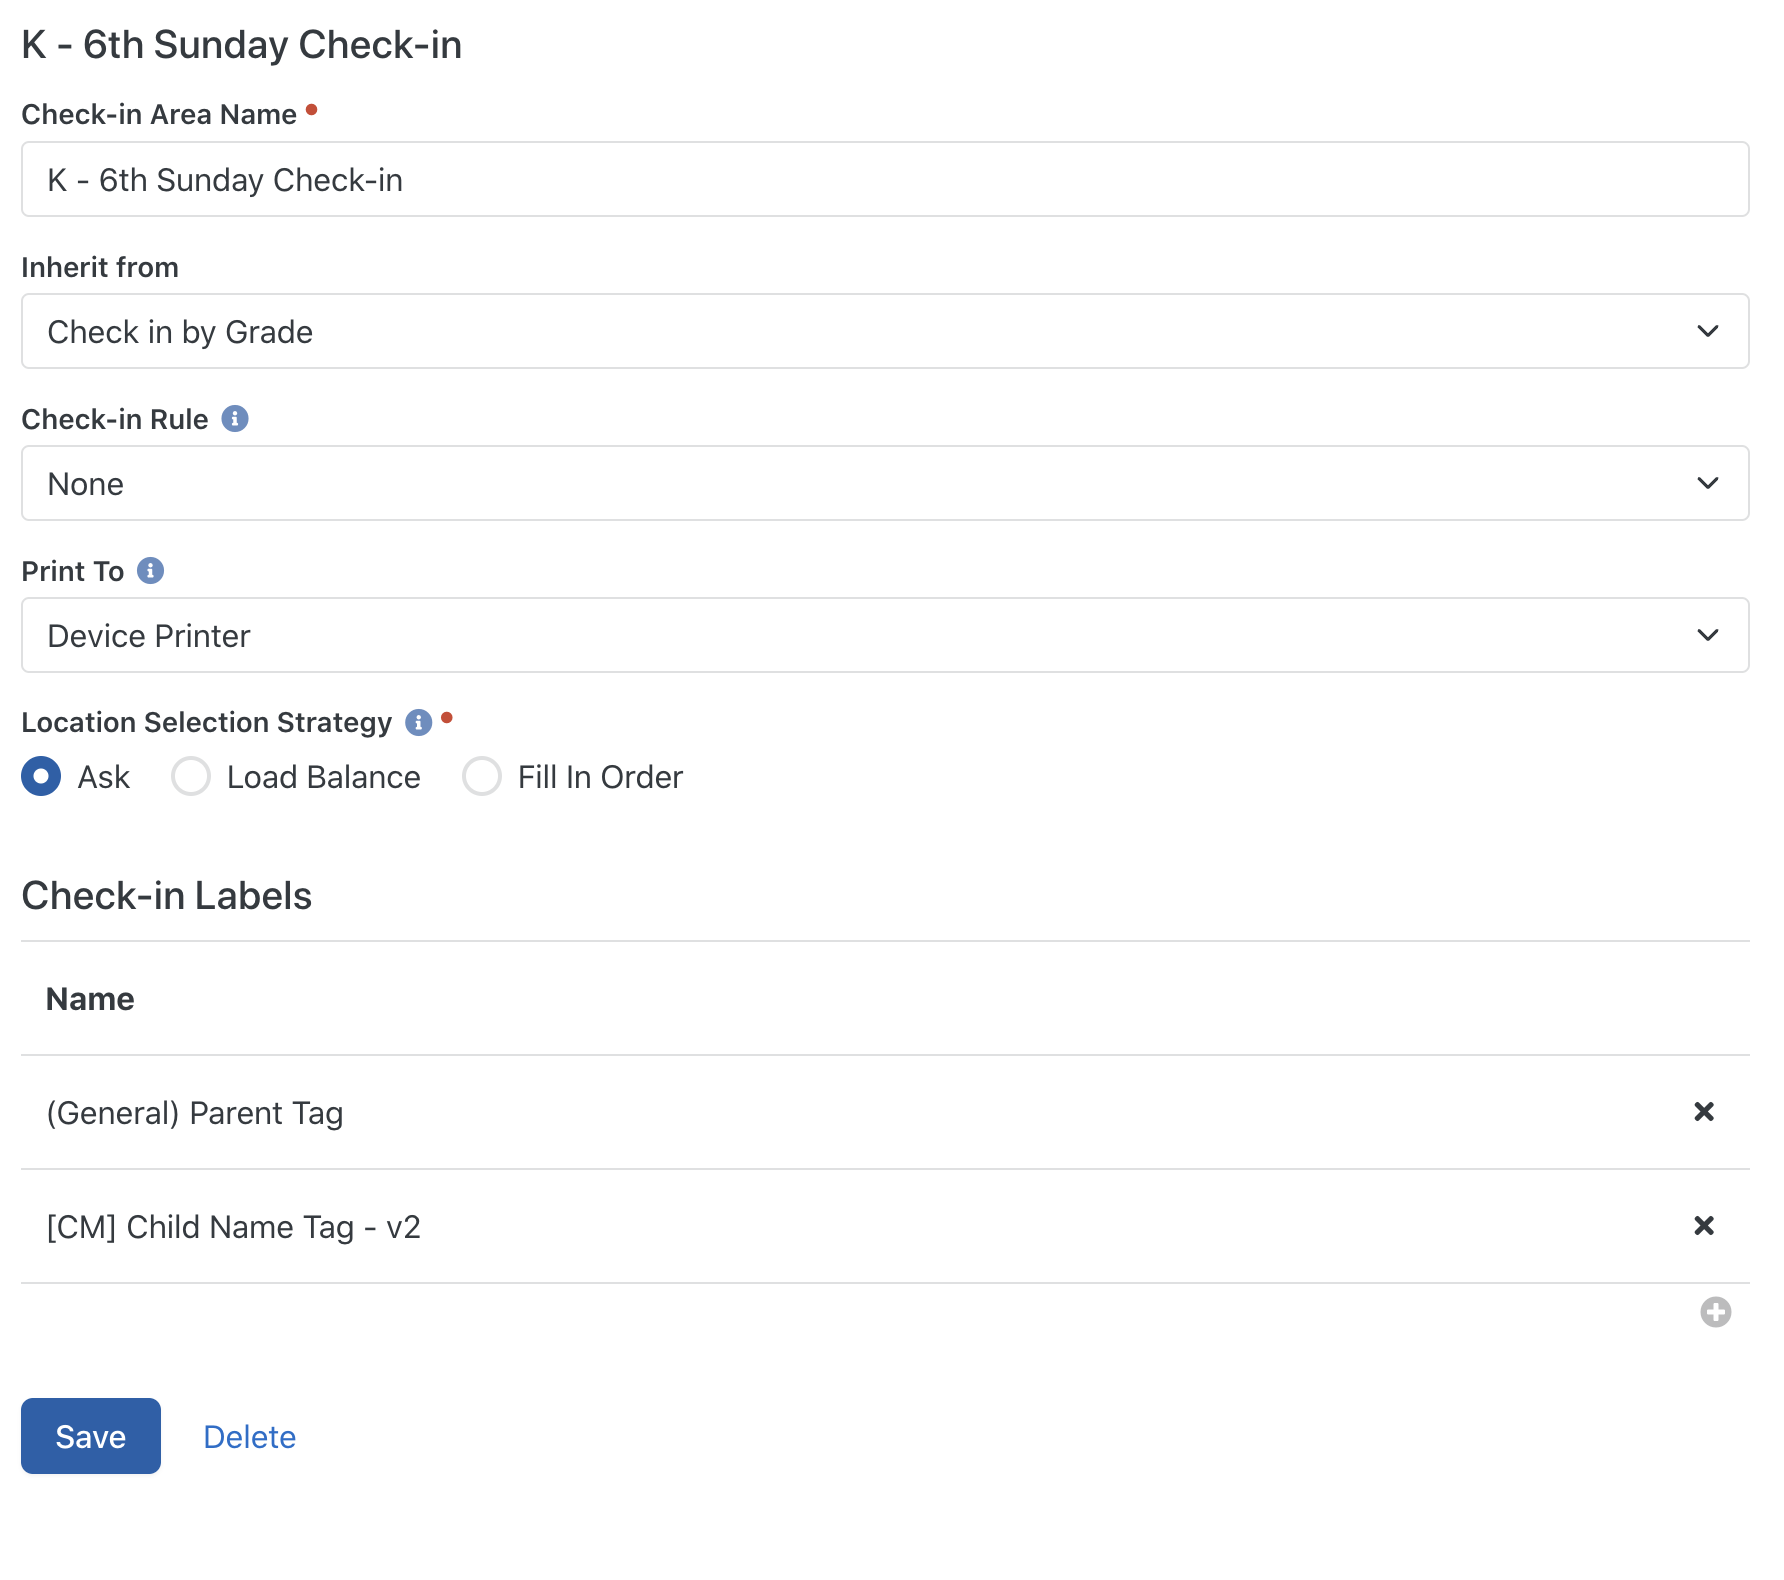Open the Print To dropdown
Image resolution: width=1784 pixels, height=1580 pixels.
click(886, 635)
